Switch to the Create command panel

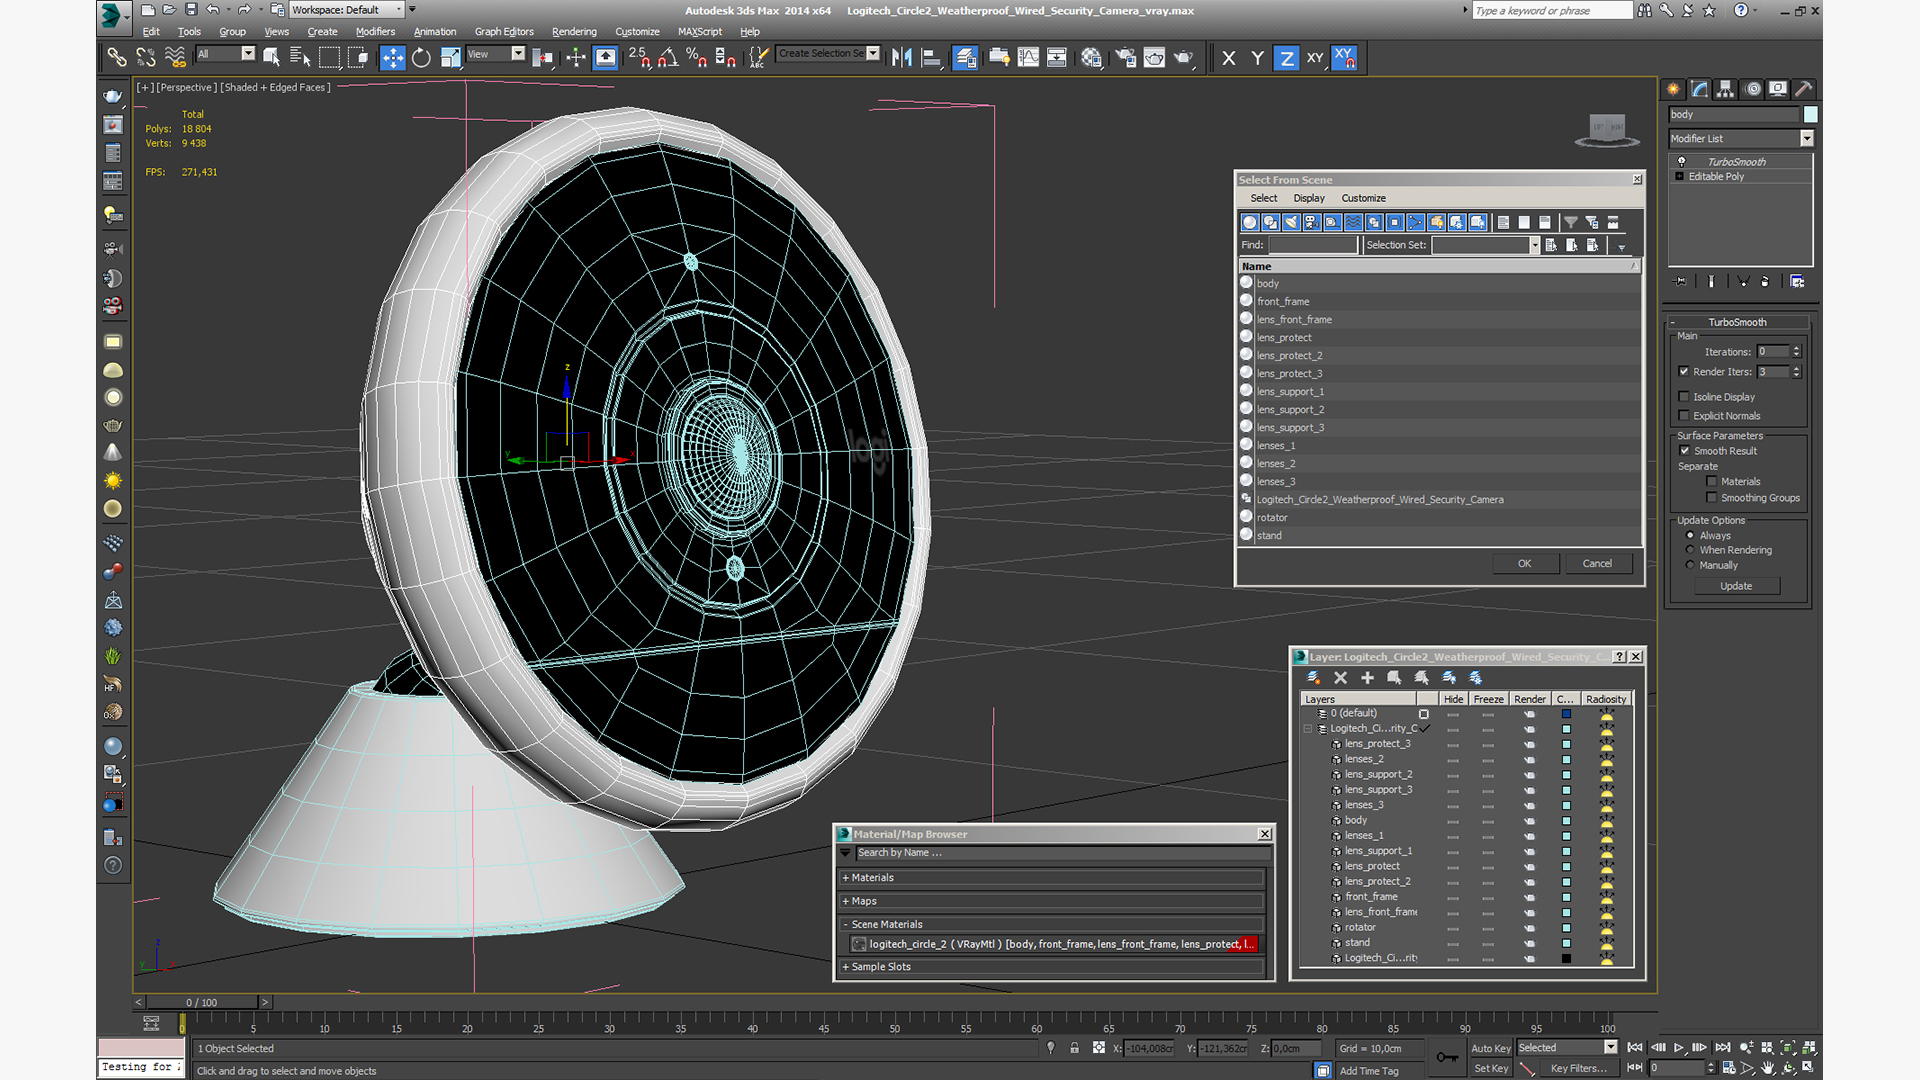pyautogui.click(x=1673, y=89)
